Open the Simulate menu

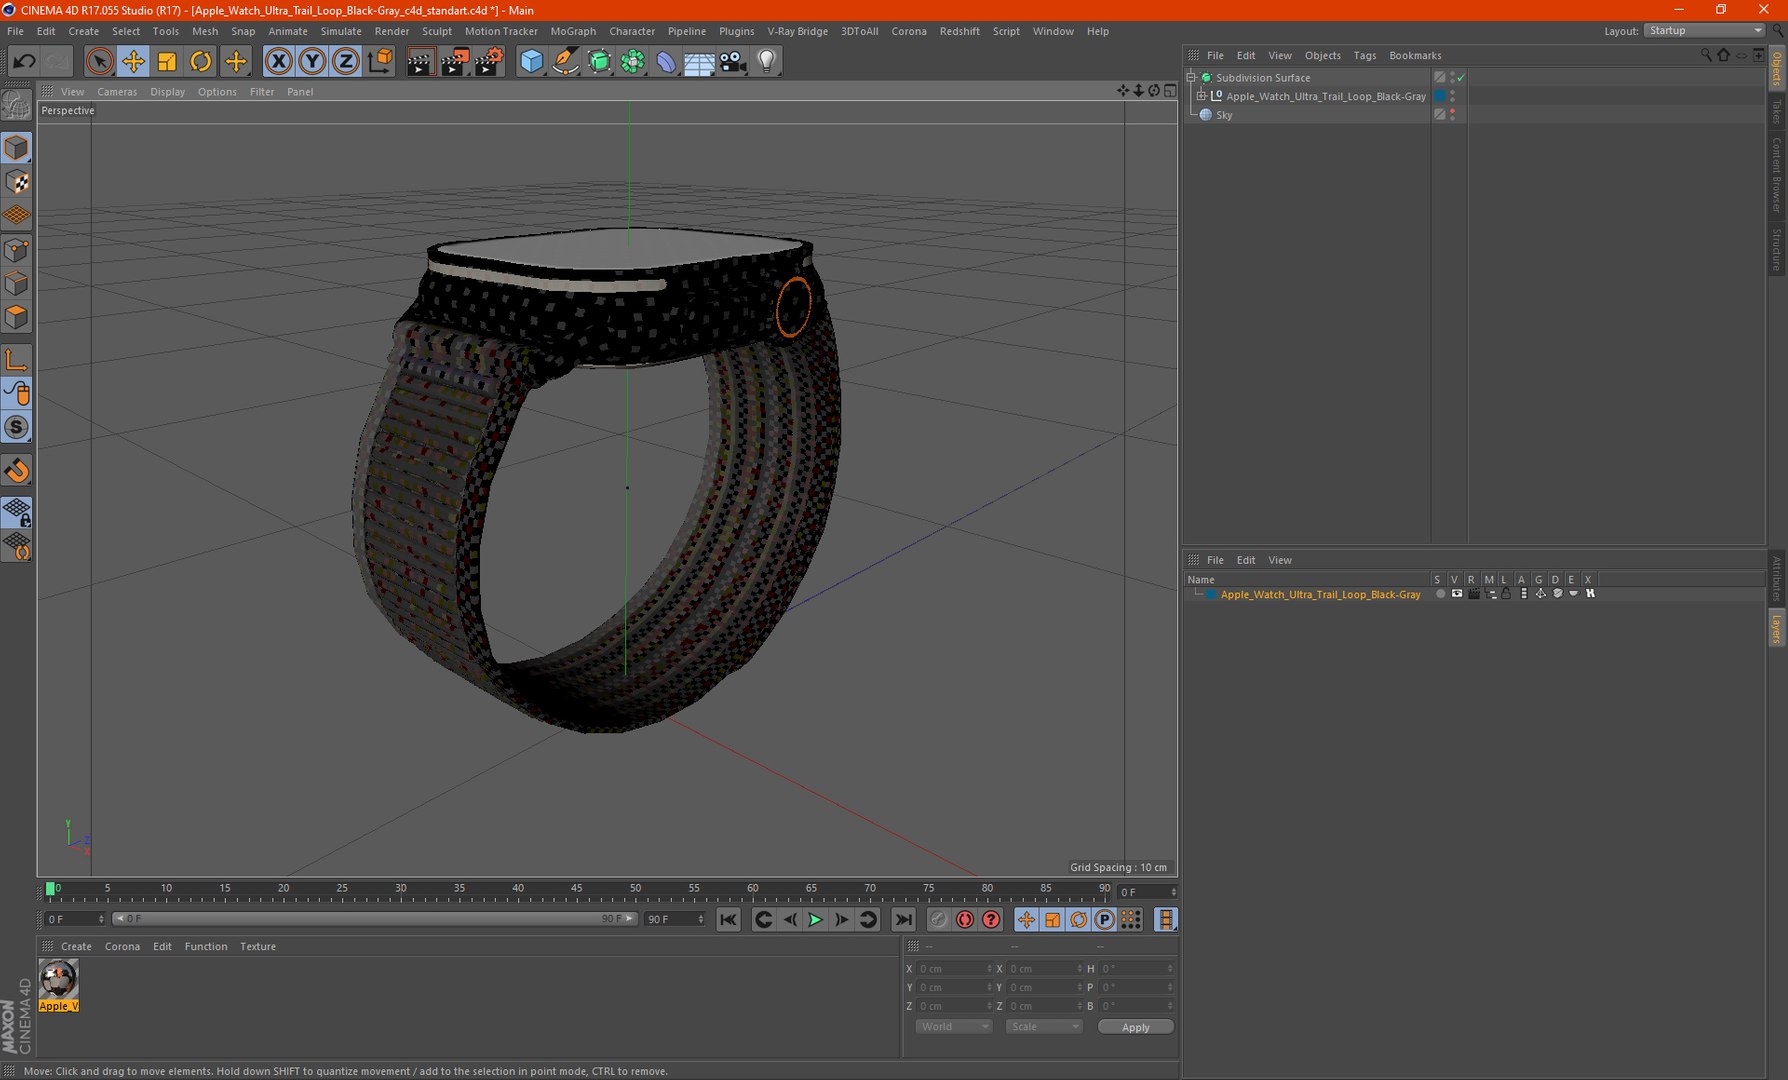point(341,31)
